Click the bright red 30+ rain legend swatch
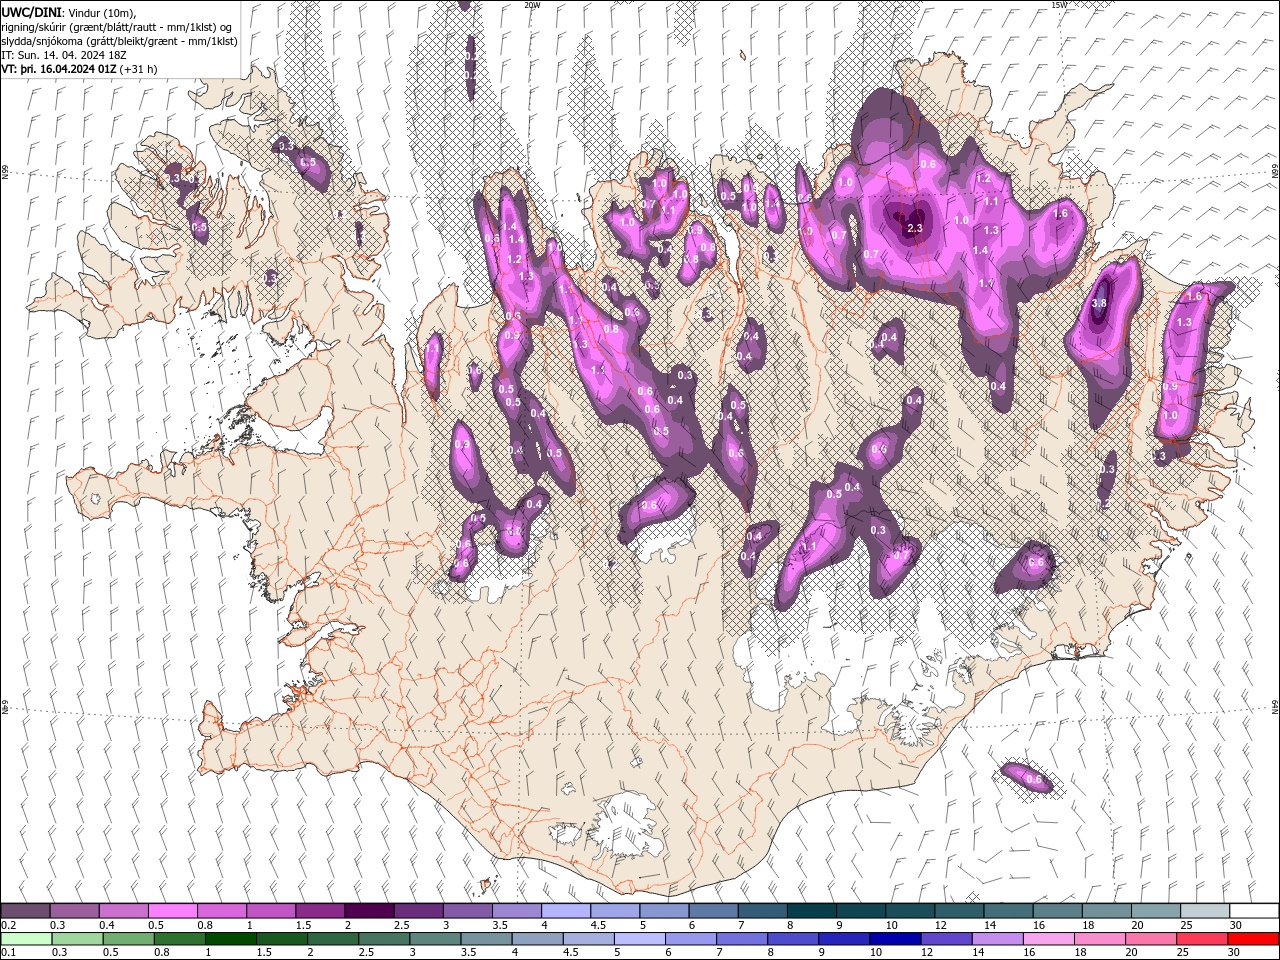This screenshot has height=960, width=1280. (x=1255, y=939)
